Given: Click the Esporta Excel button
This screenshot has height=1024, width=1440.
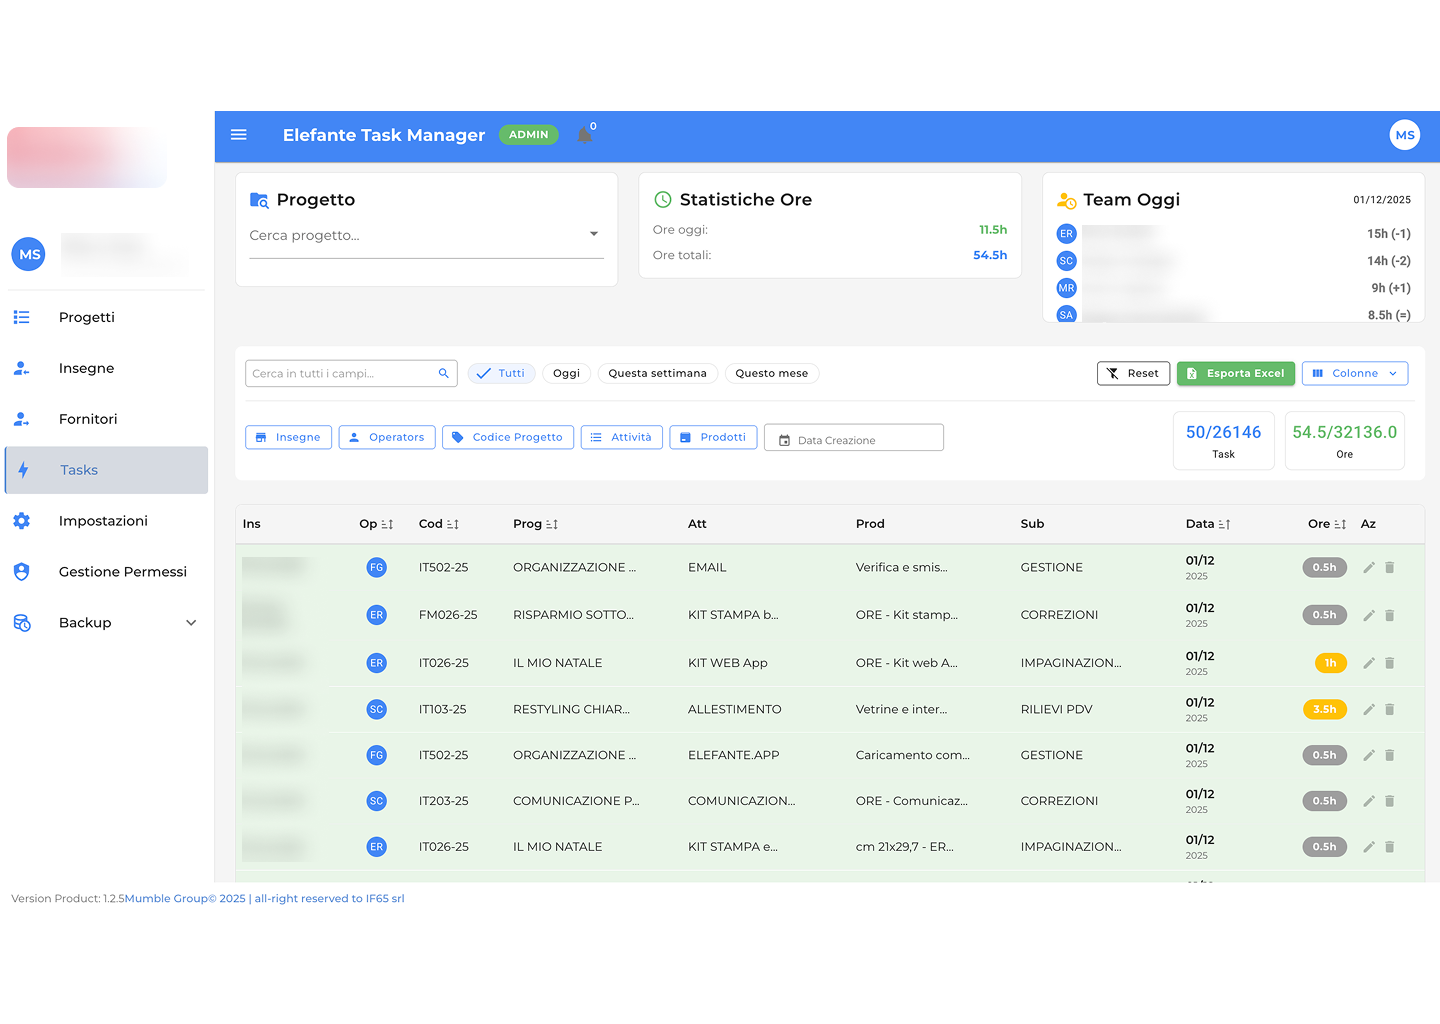Looking at the screenshot, I should [1235, 373].
